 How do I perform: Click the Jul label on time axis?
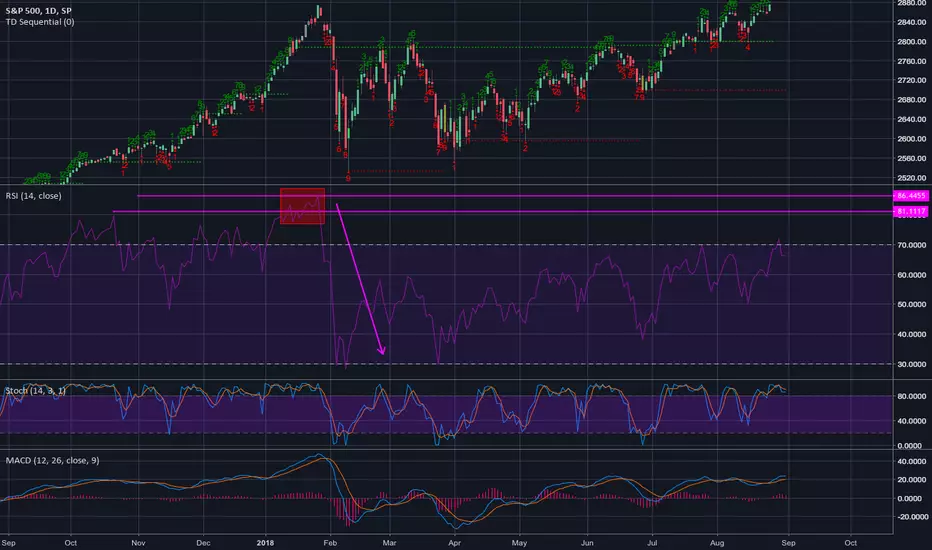click(652, 542)
